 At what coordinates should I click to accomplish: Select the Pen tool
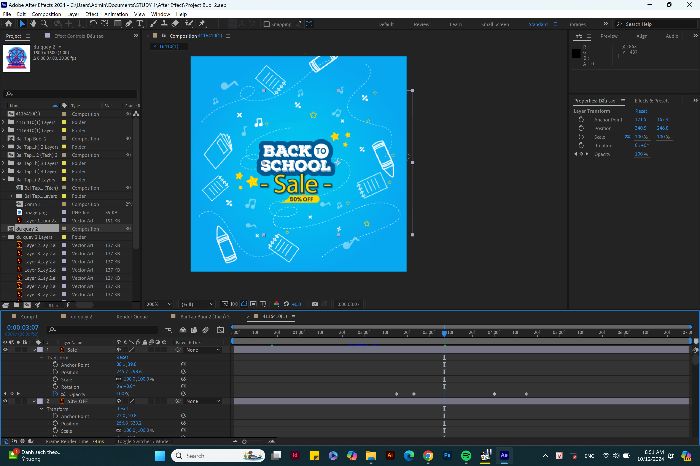pos(129,24)
